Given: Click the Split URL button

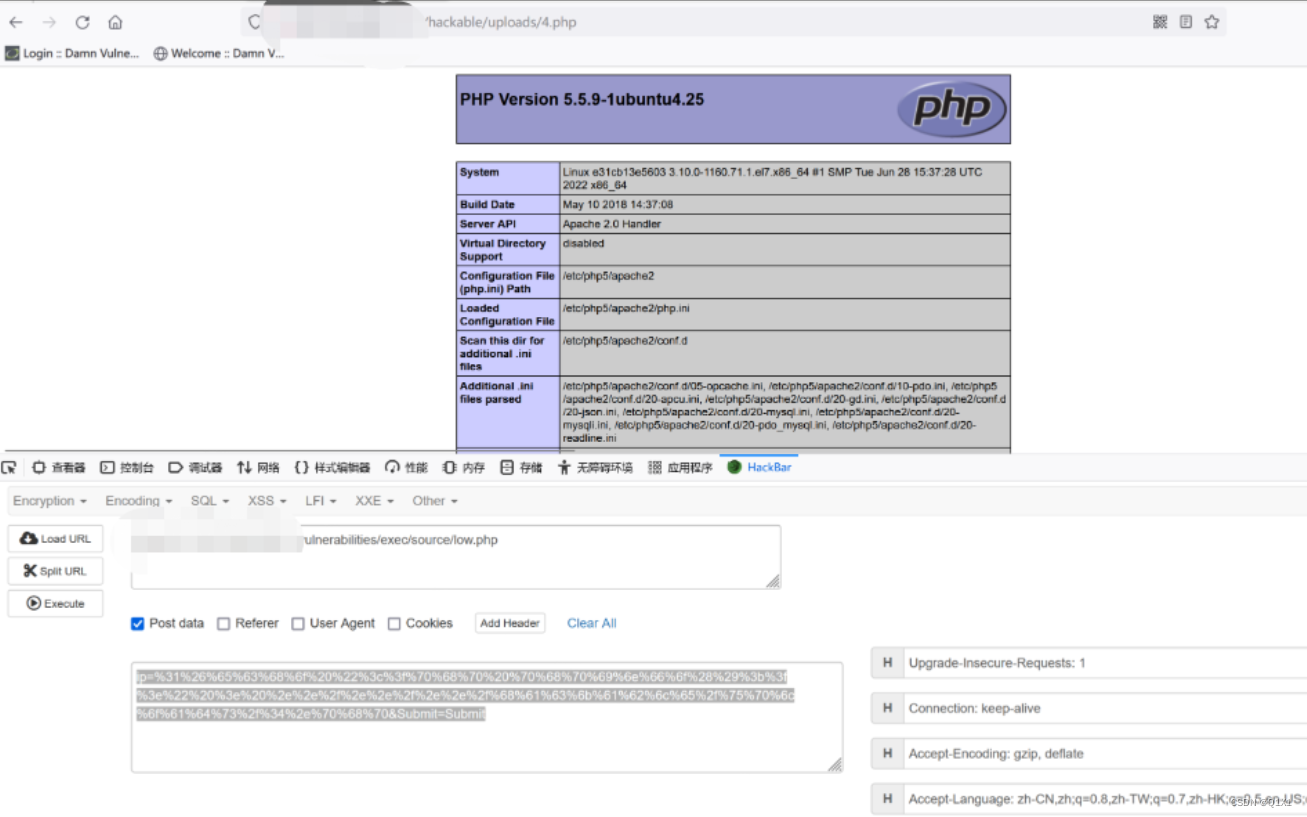Looking at the screenshot, I should click(56, 571).
